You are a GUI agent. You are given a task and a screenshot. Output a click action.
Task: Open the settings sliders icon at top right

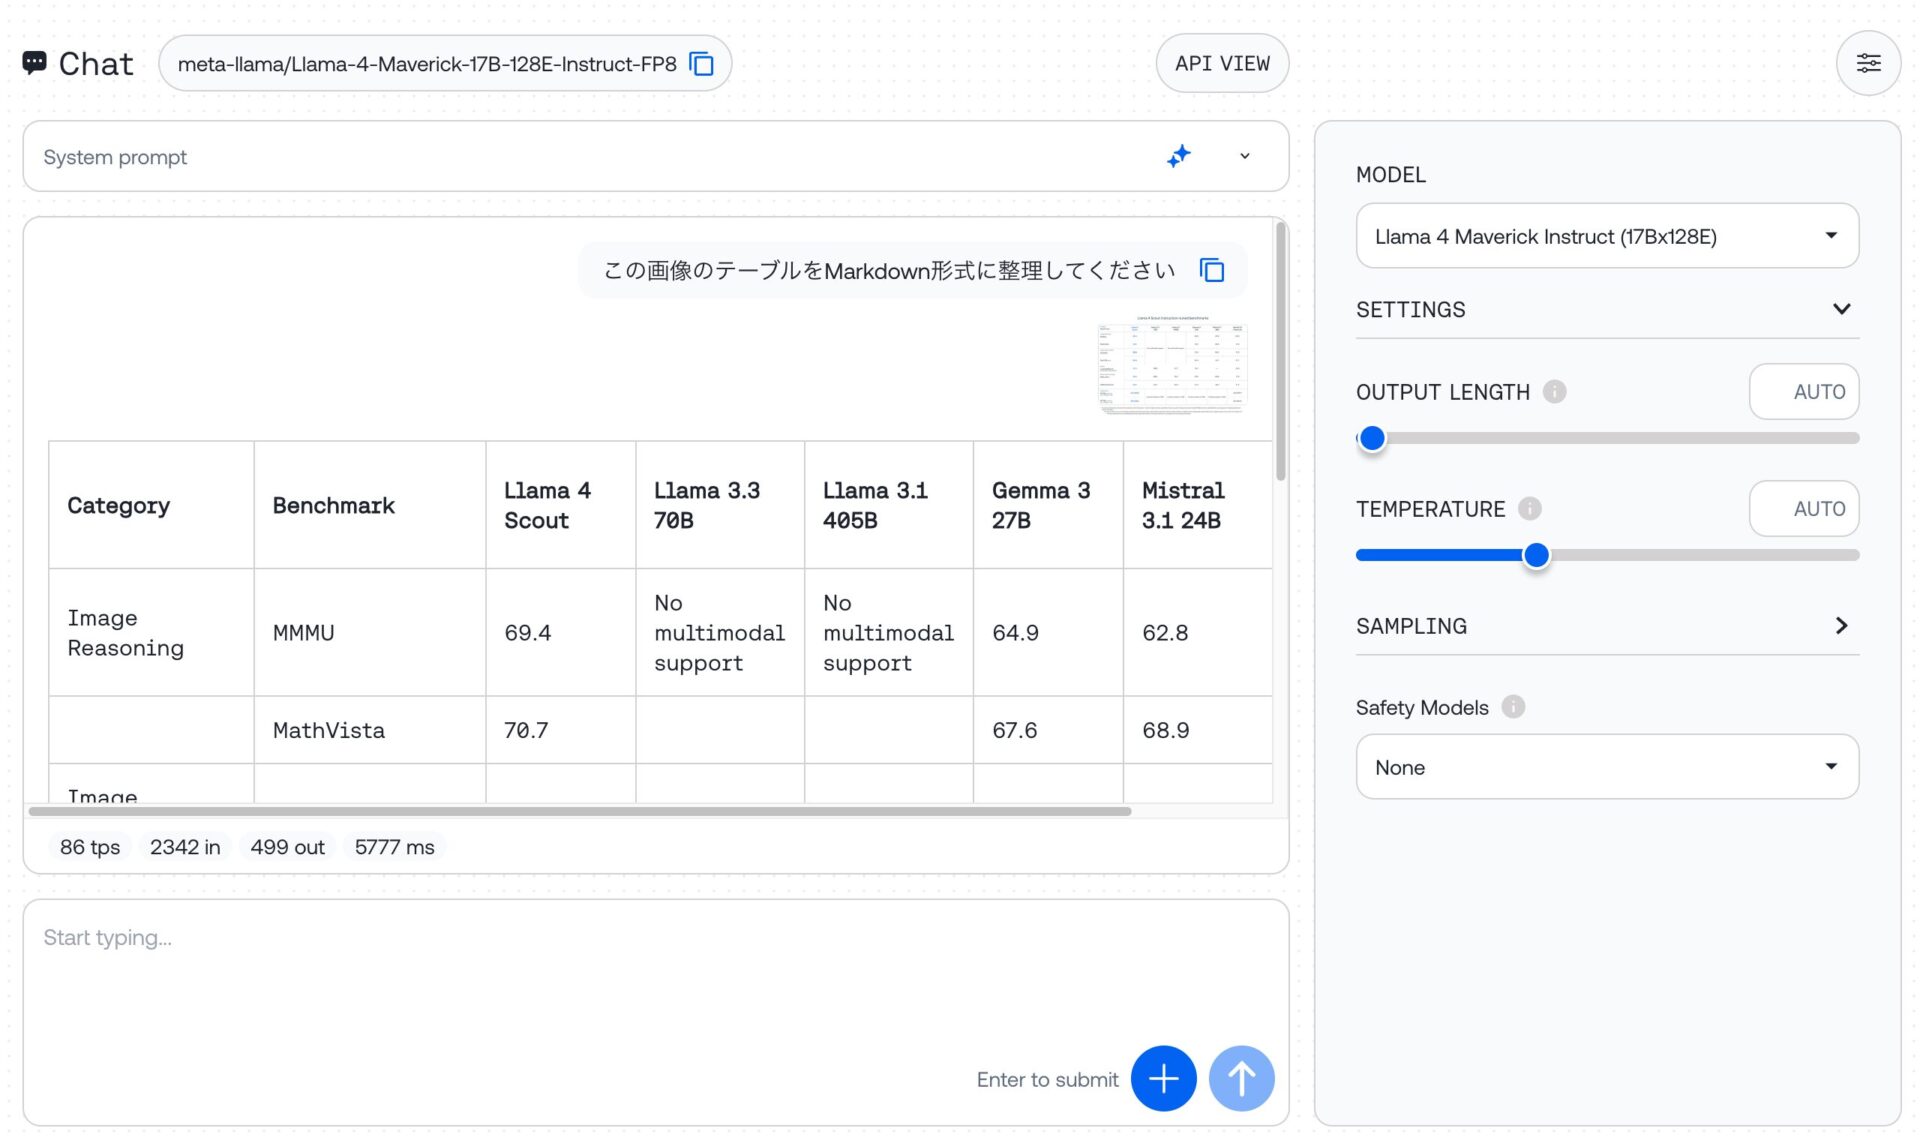(1867, 64)
